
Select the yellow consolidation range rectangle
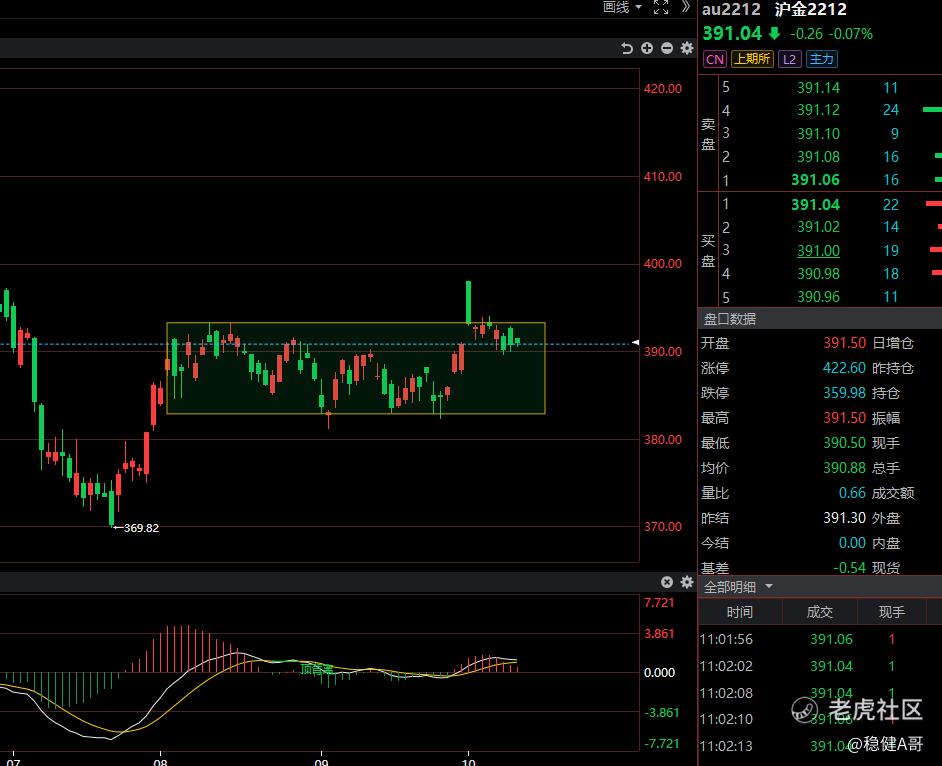point(356,368)
